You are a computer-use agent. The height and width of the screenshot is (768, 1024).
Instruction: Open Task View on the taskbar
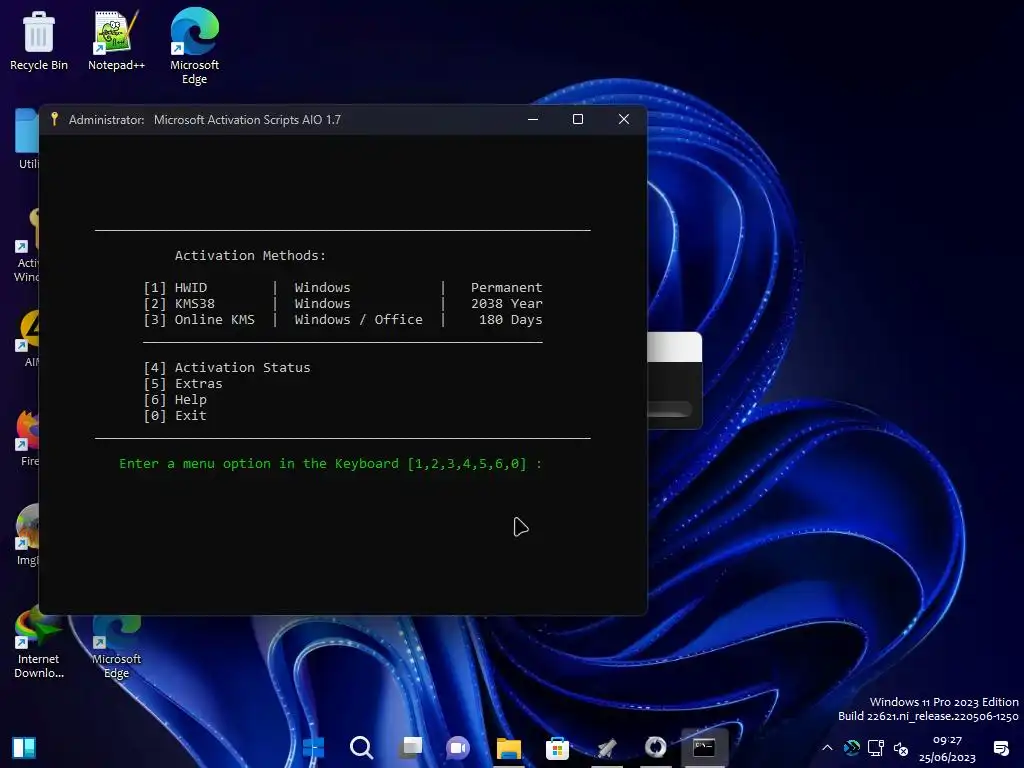click(x=411, y=747)
